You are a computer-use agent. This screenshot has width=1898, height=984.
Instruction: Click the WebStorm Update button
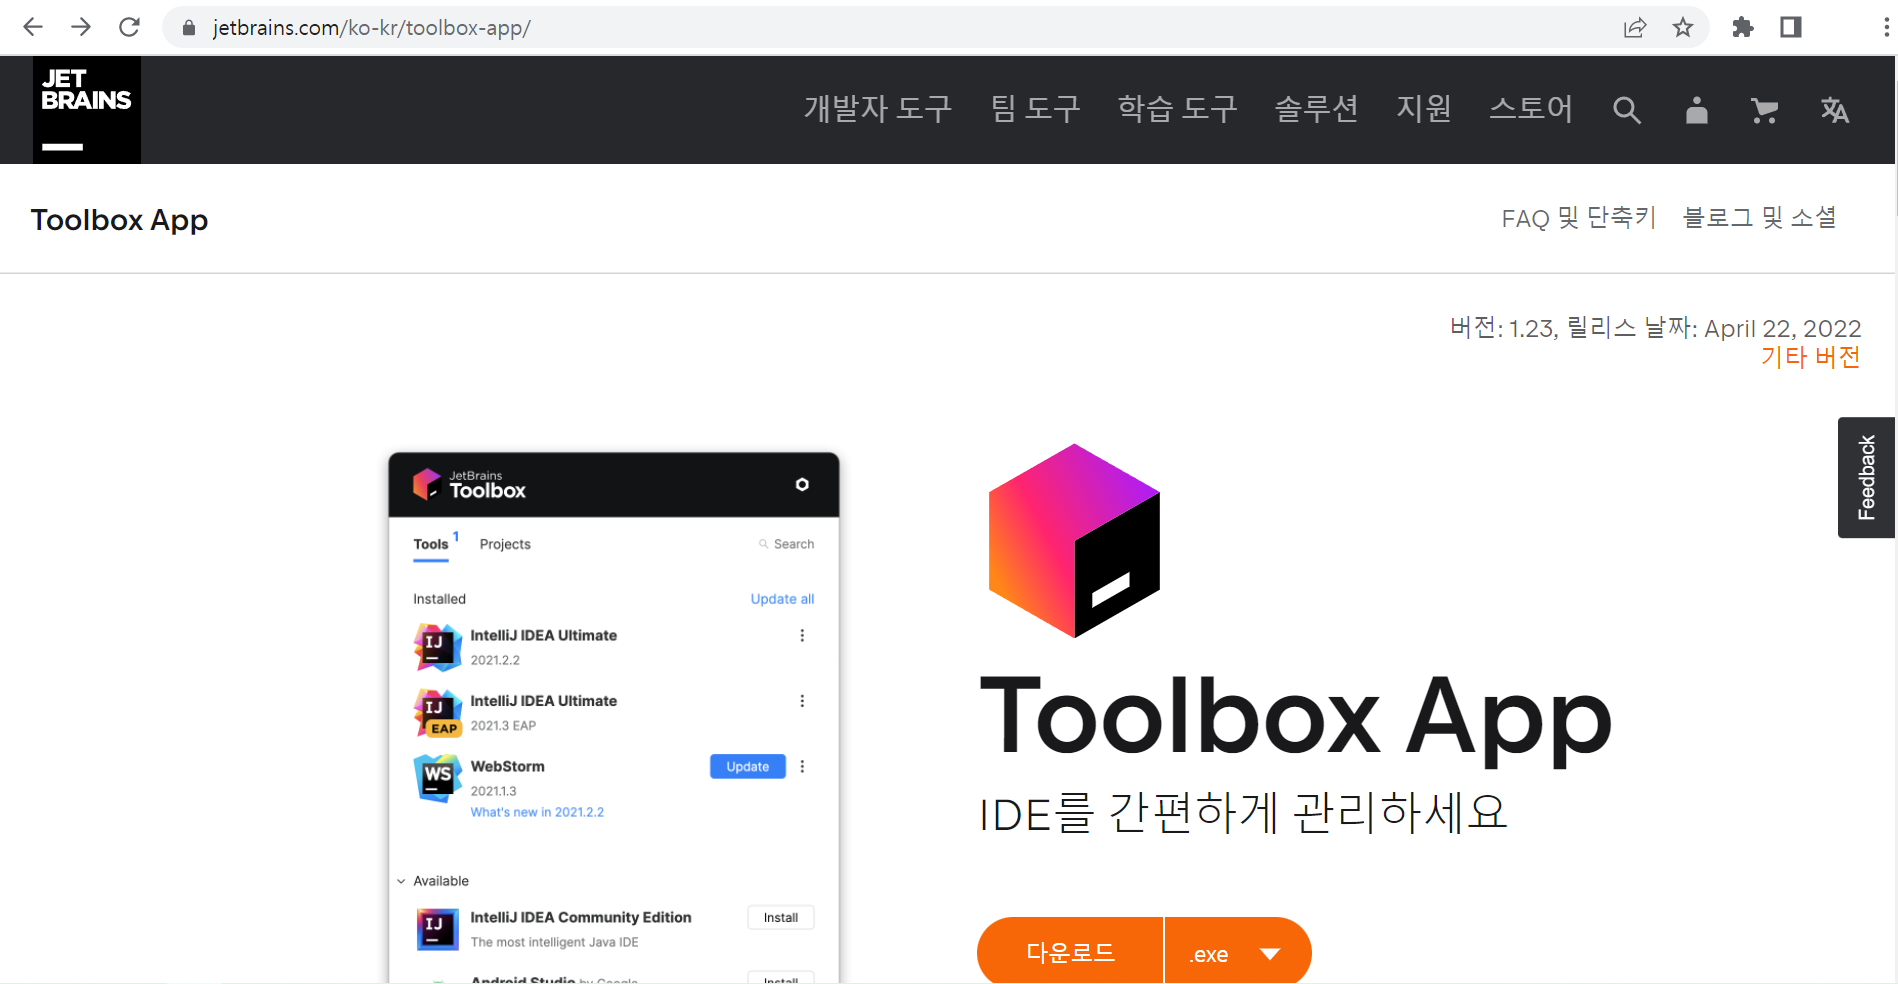748,767
